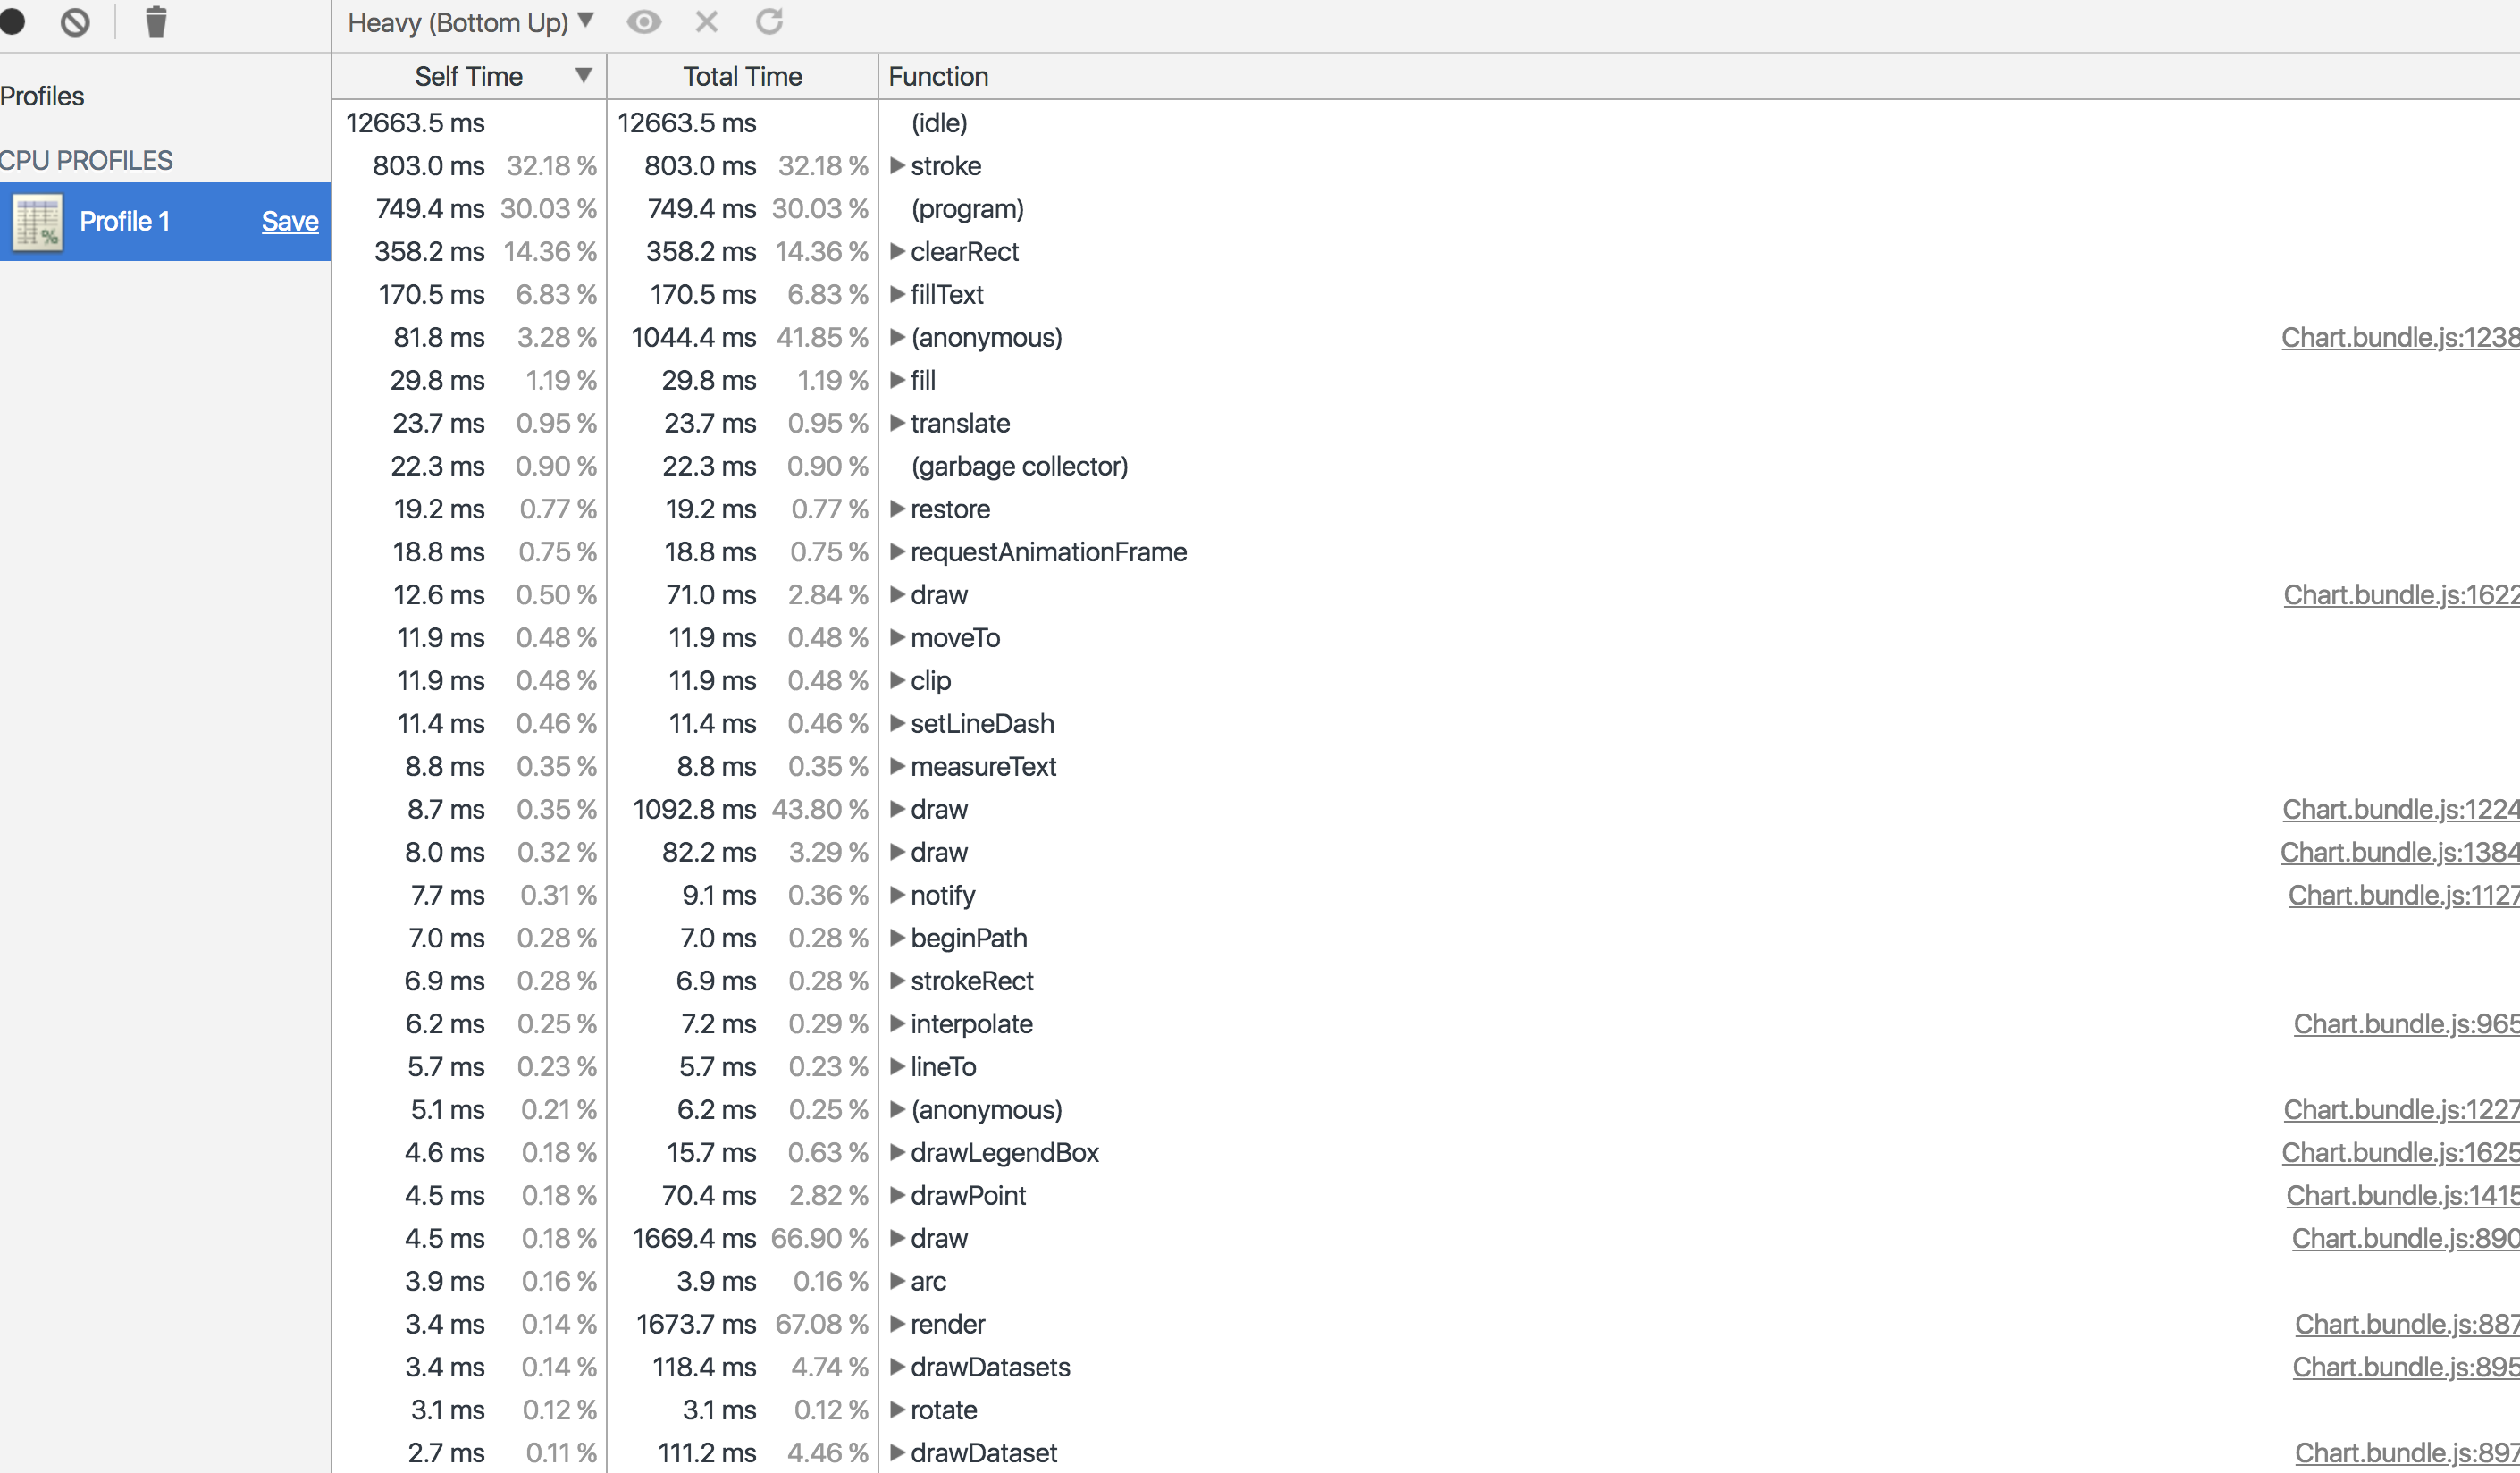The height and width of the screenshot is (1473, 2520).
Task: Restore all functions via the refresh icon
Action: tap(769, 21)
